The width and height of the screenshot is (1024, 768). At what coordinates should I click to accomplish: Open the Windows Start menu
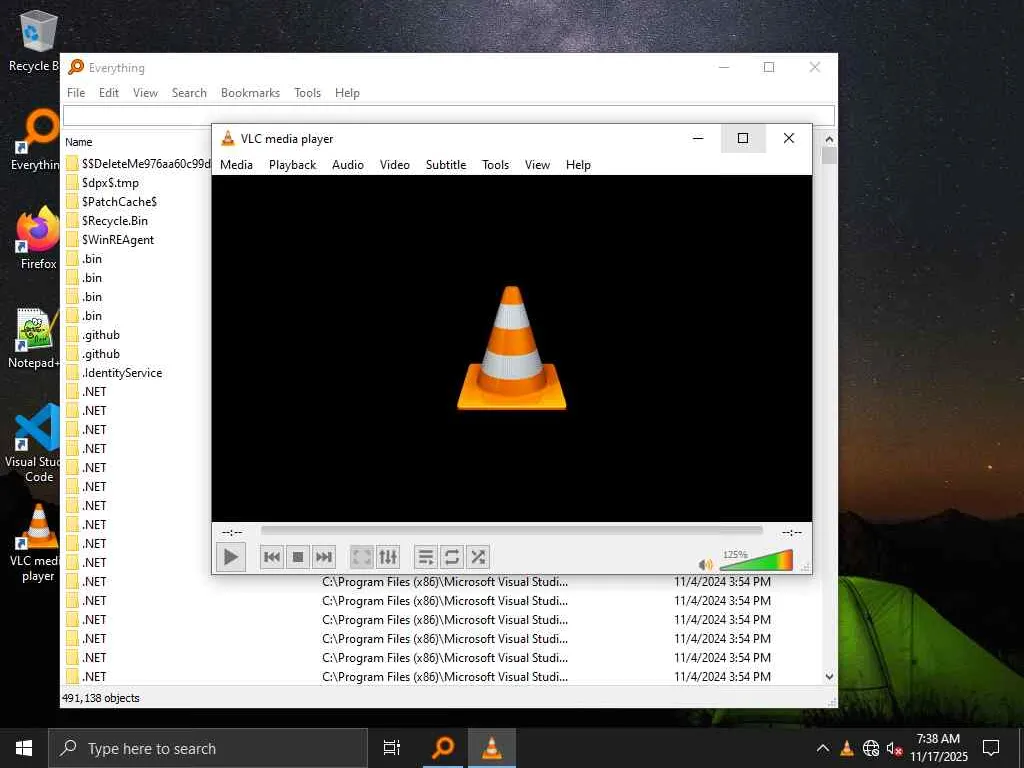click(24, 748)
